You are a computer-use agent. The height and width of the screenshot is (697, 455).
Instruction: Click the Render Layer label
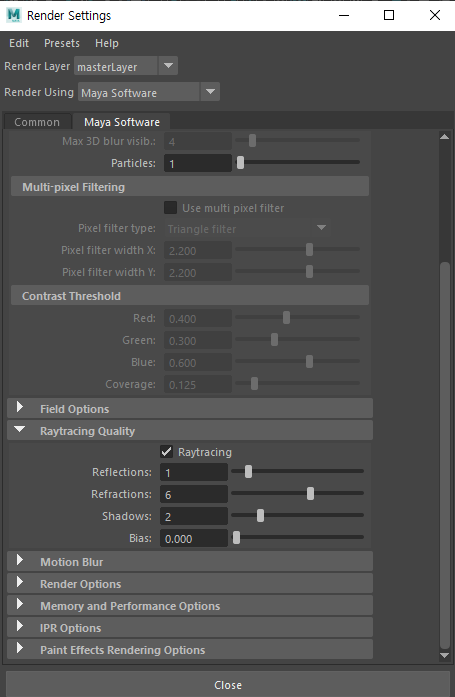coord(37,66)
